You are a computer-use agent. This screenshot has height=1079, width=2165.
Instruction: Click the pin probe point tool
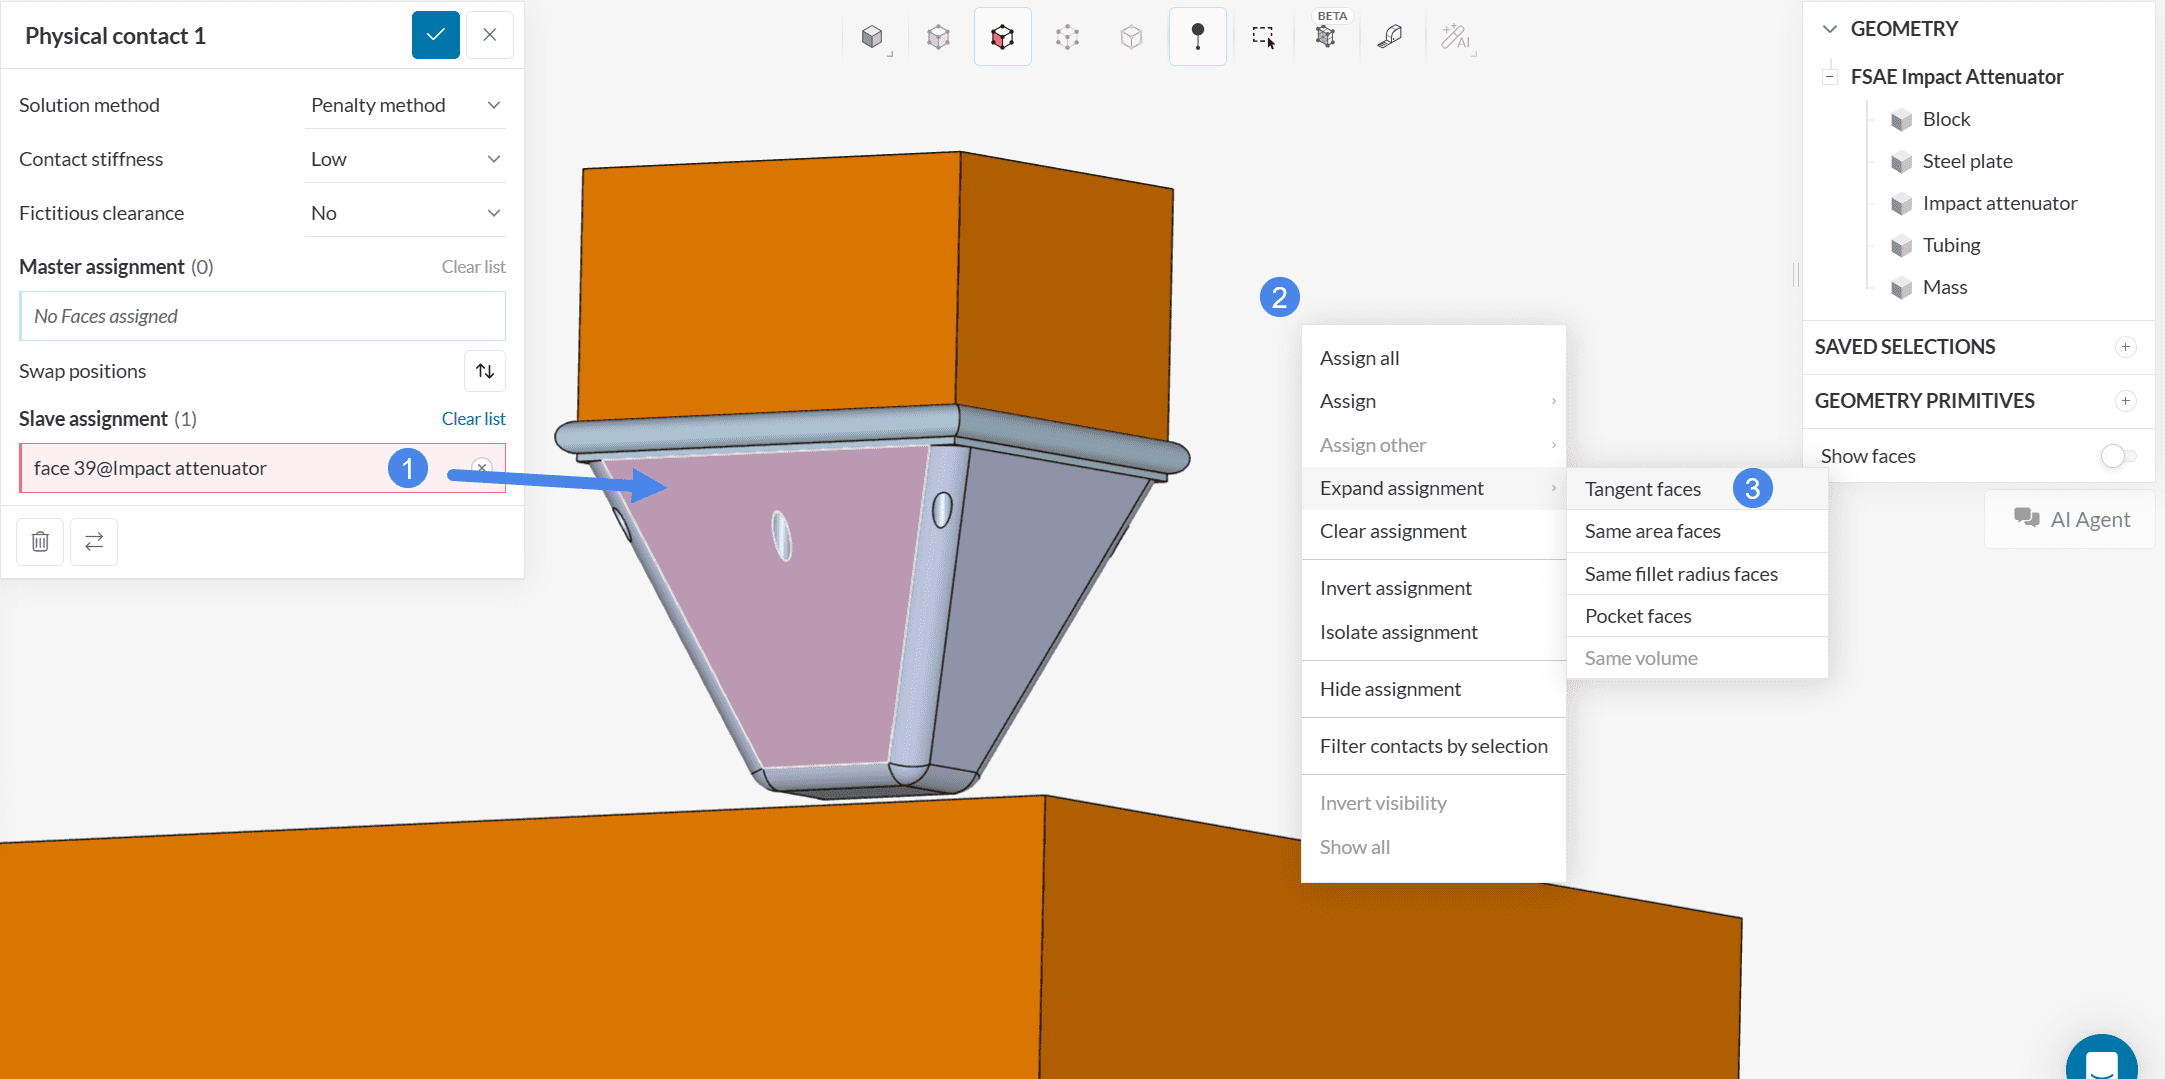point(1197,37)
